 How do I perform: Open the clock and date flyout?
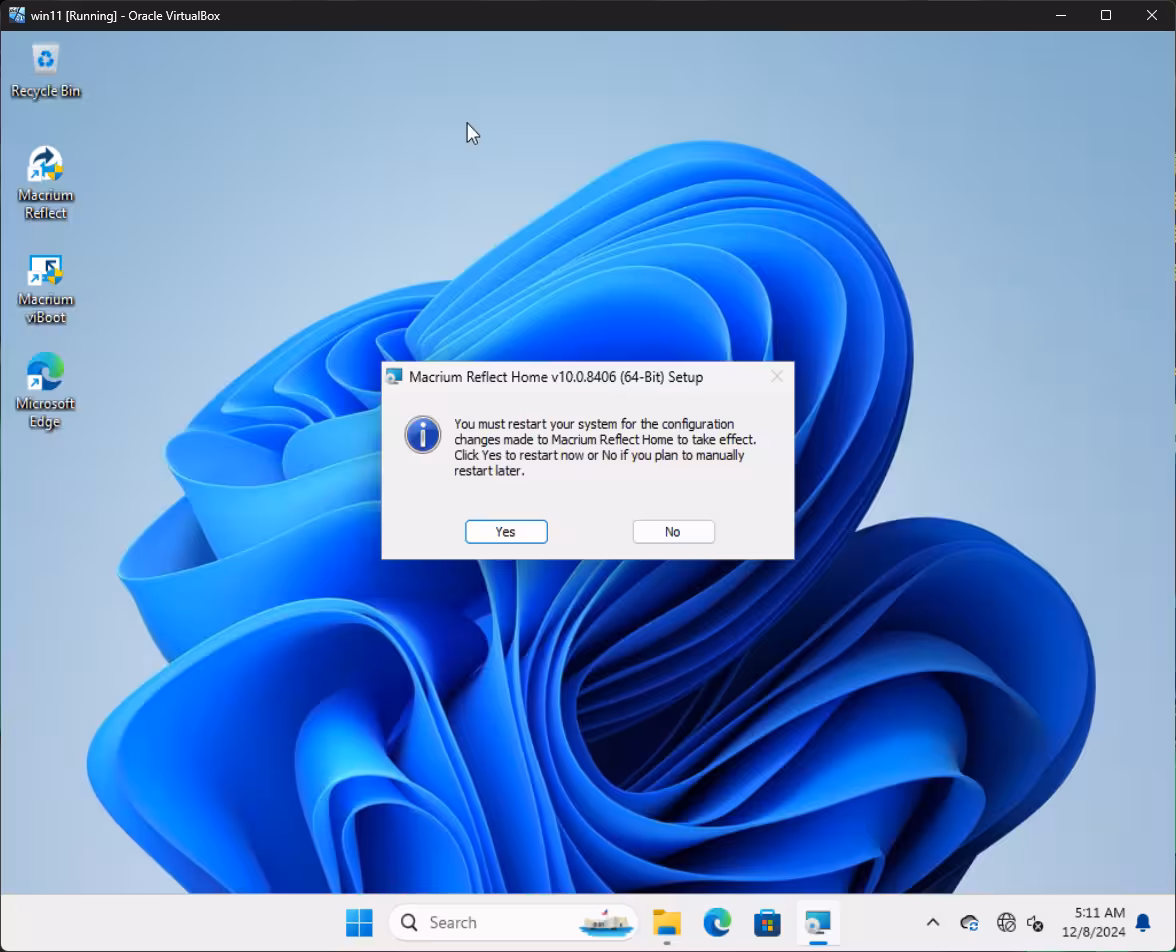coord(1093,922)
